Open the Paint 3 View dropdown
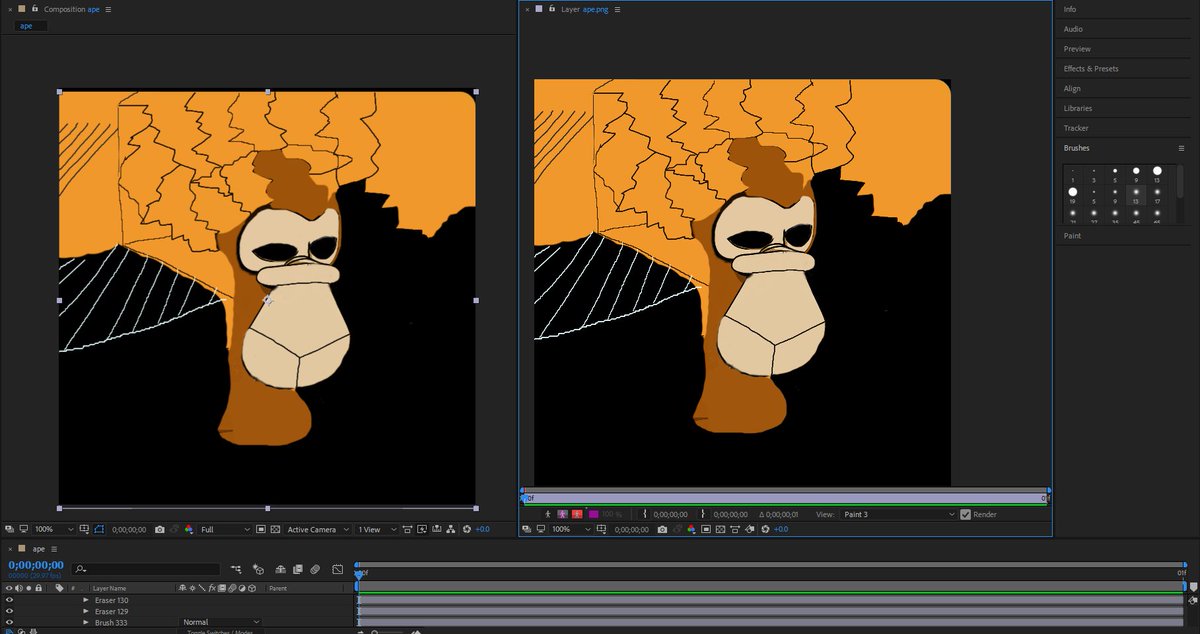 coord(899,514)
